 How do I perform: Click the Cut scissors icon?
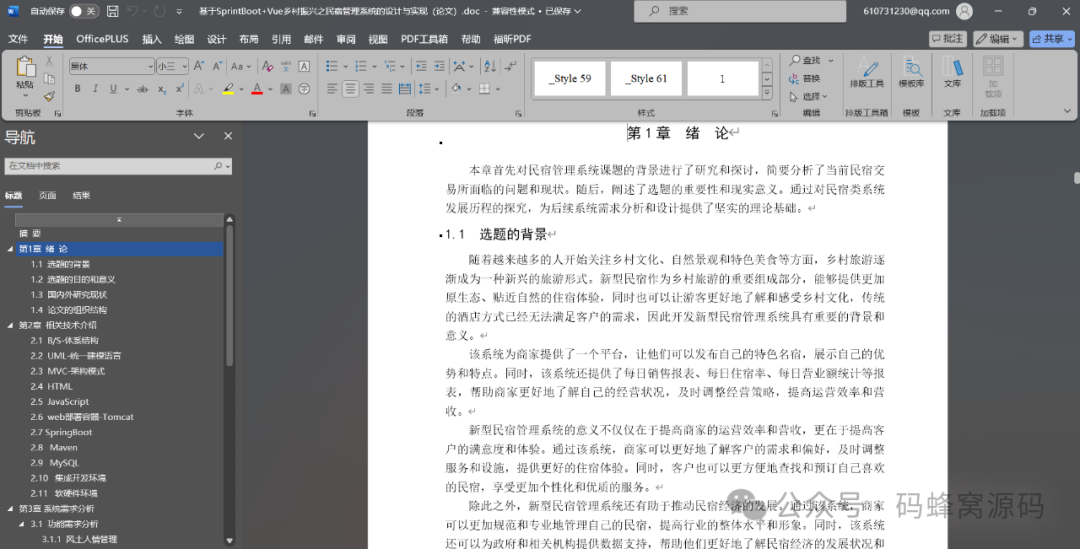pyautogui.click(x=49, y=61)
